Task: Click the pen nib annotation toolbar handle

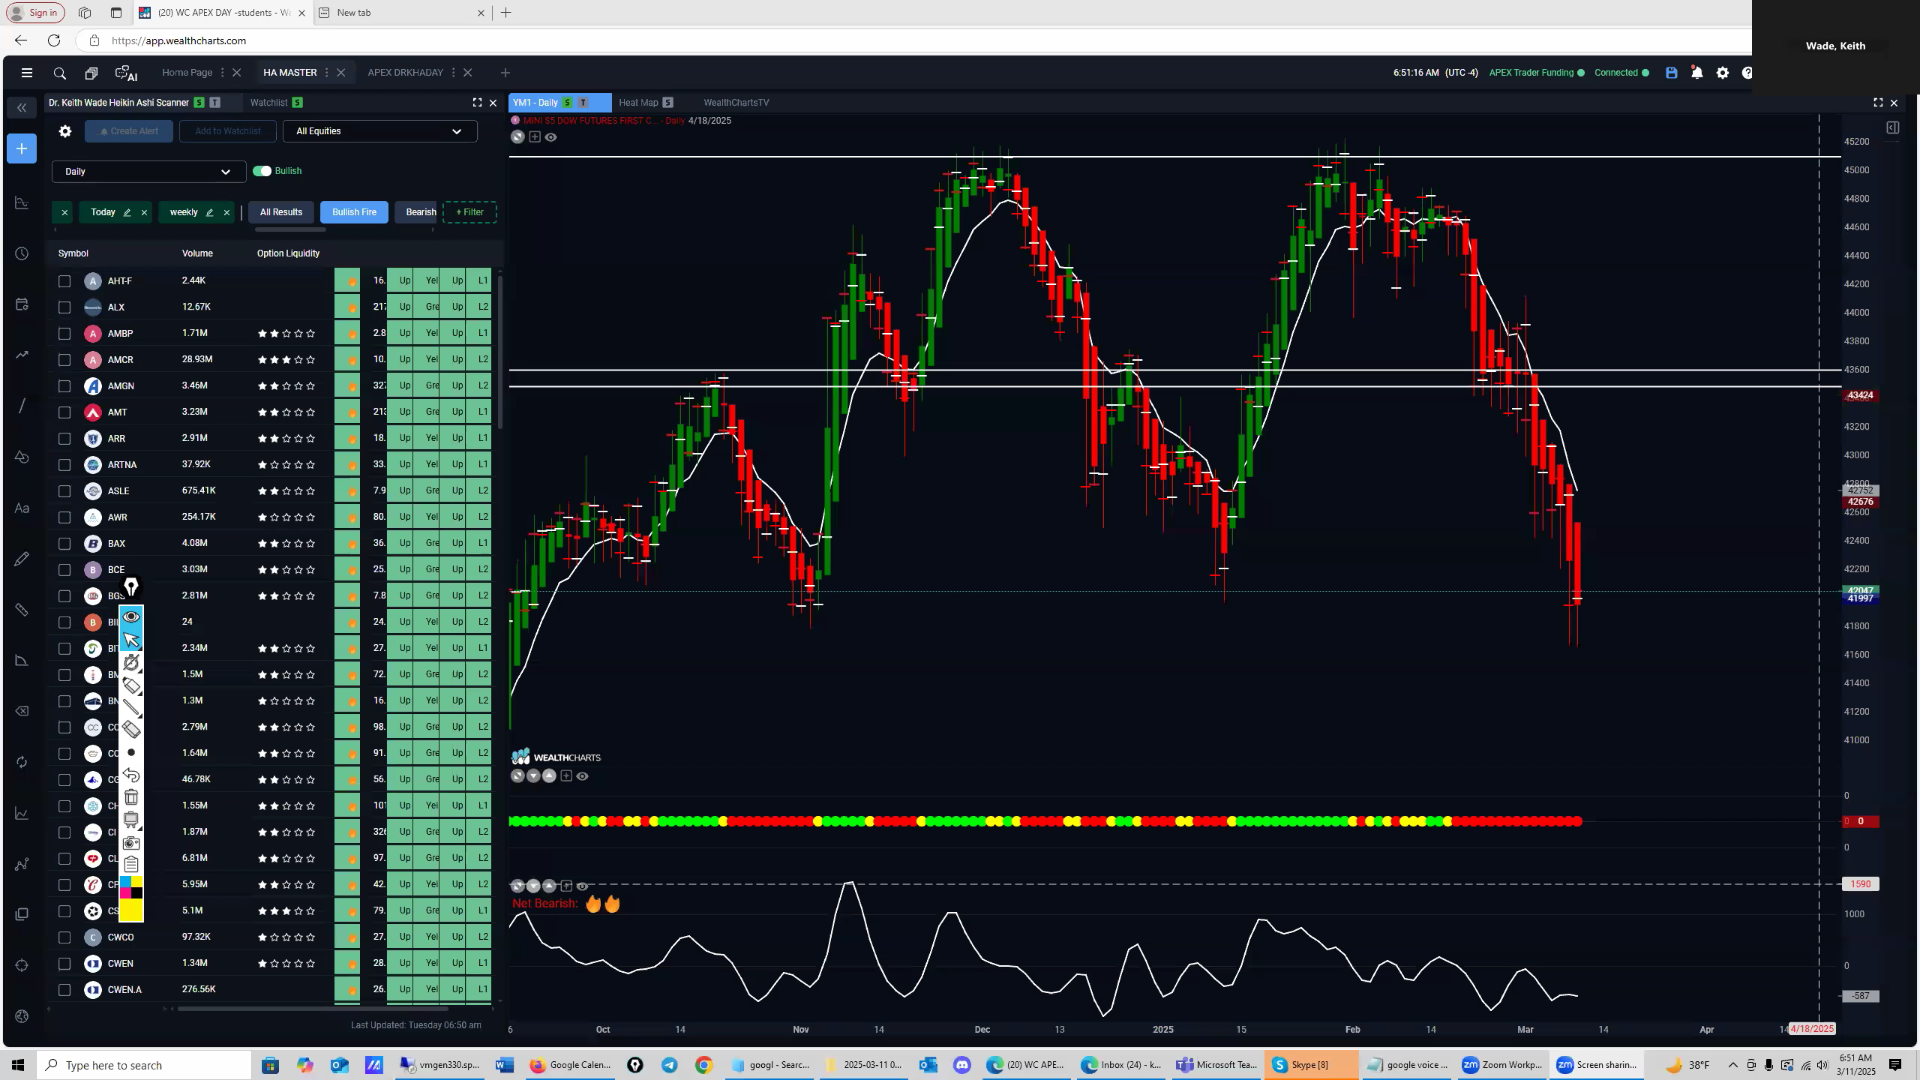Action: coord(131,587)
